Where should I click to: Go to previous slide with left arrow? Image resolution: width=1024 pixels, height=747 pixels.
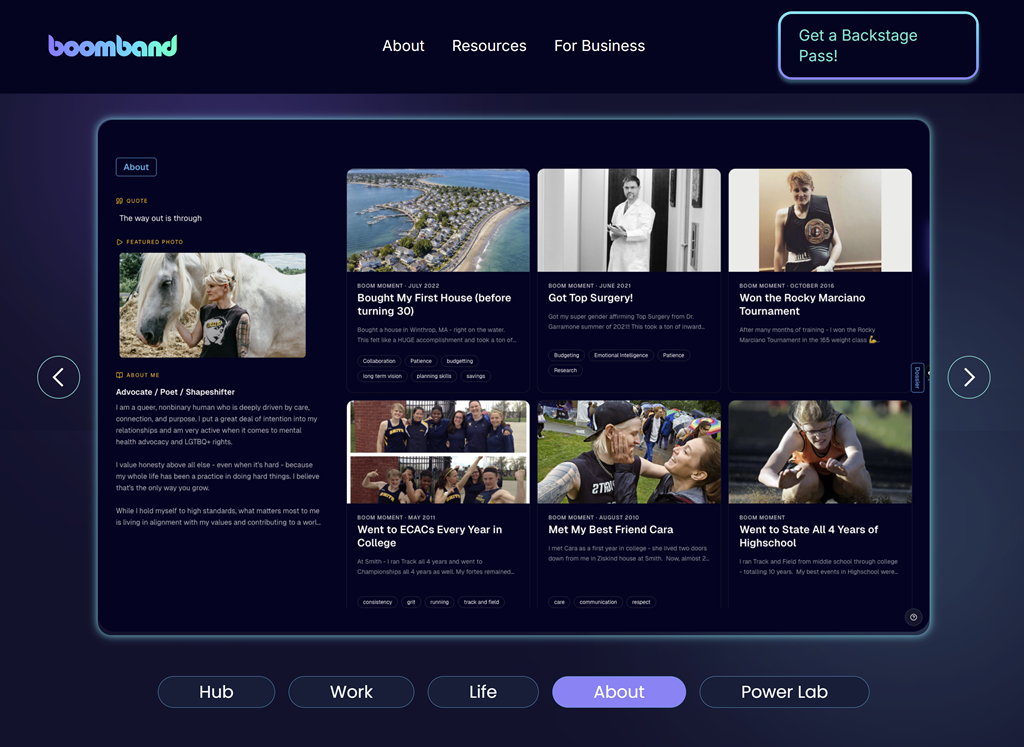pyautogui.click(x=59, y=377)
